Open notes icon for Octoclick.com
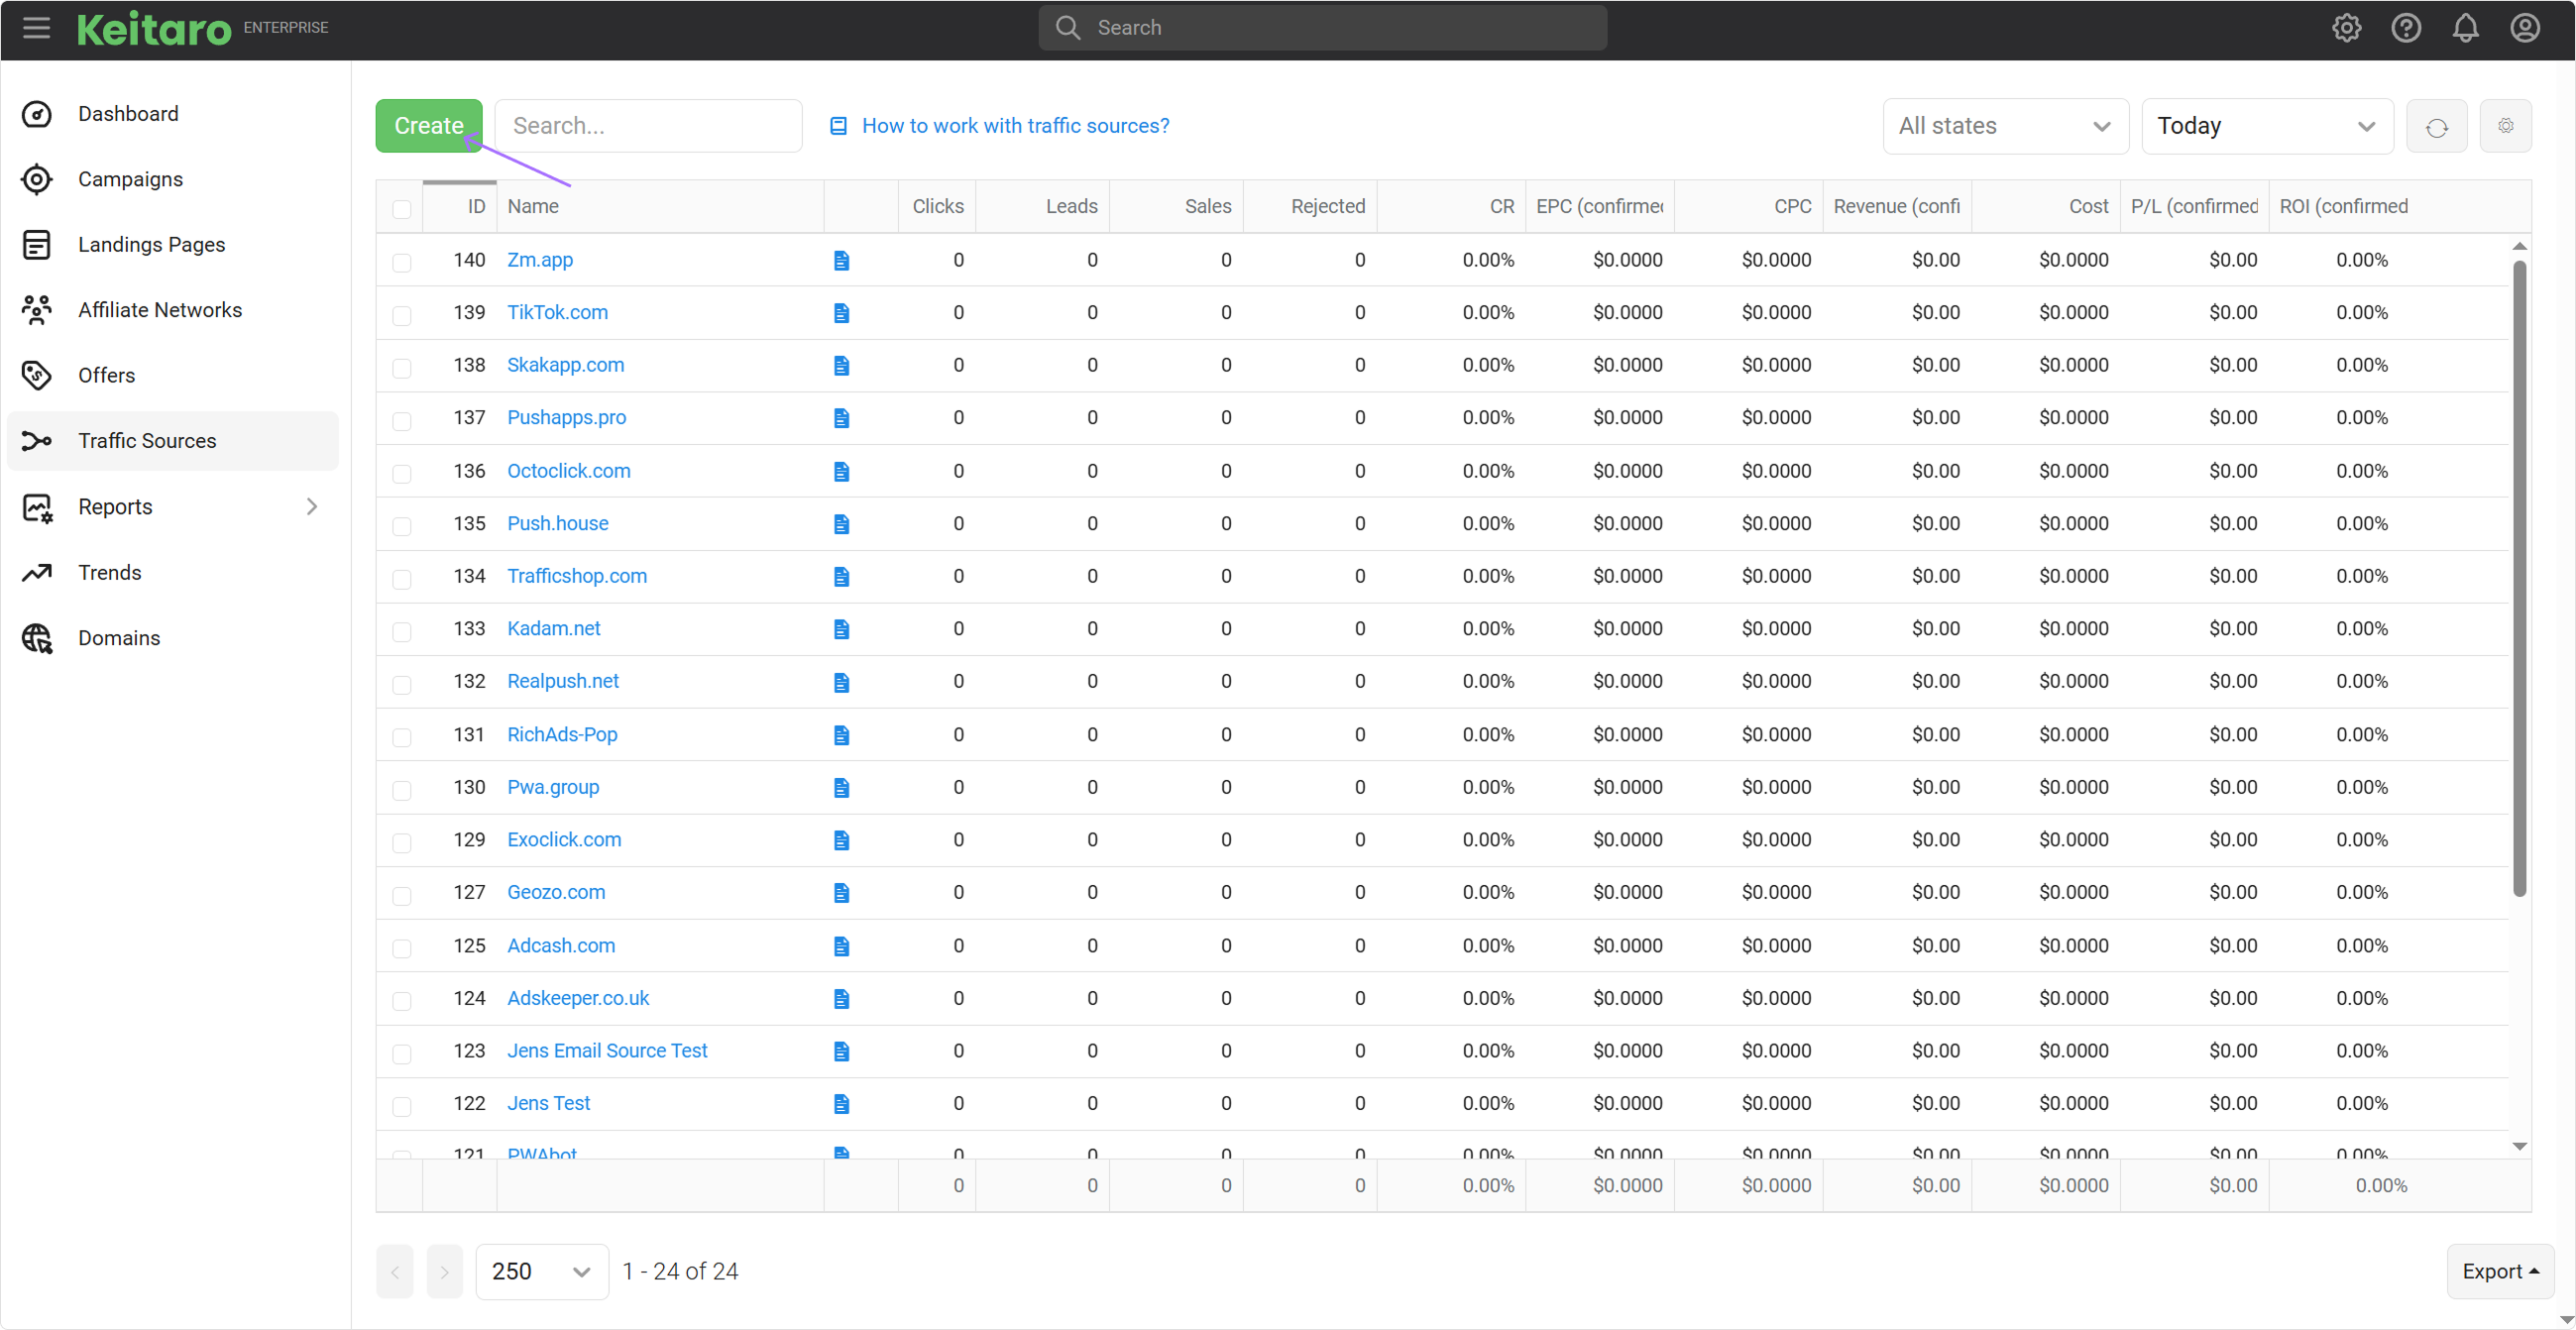The width and height of the screenshot is (2576, 1330). click(x=841, y=471)
